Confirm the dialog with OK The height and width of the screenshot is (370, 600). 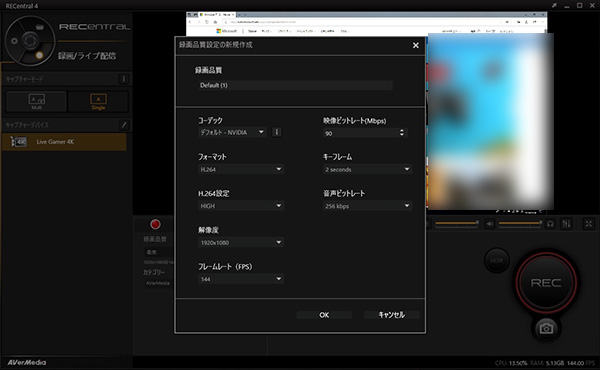point(324,315)
